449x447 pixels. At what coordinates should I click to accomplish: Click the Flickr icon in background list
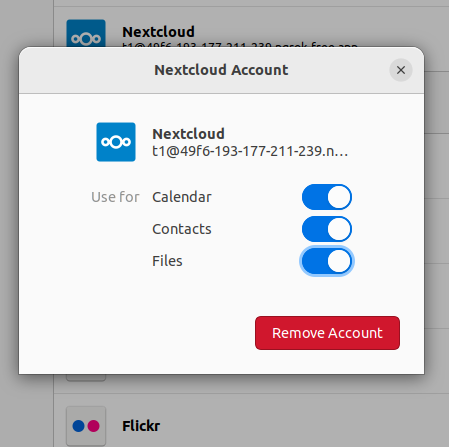click(x=86, y=426)
